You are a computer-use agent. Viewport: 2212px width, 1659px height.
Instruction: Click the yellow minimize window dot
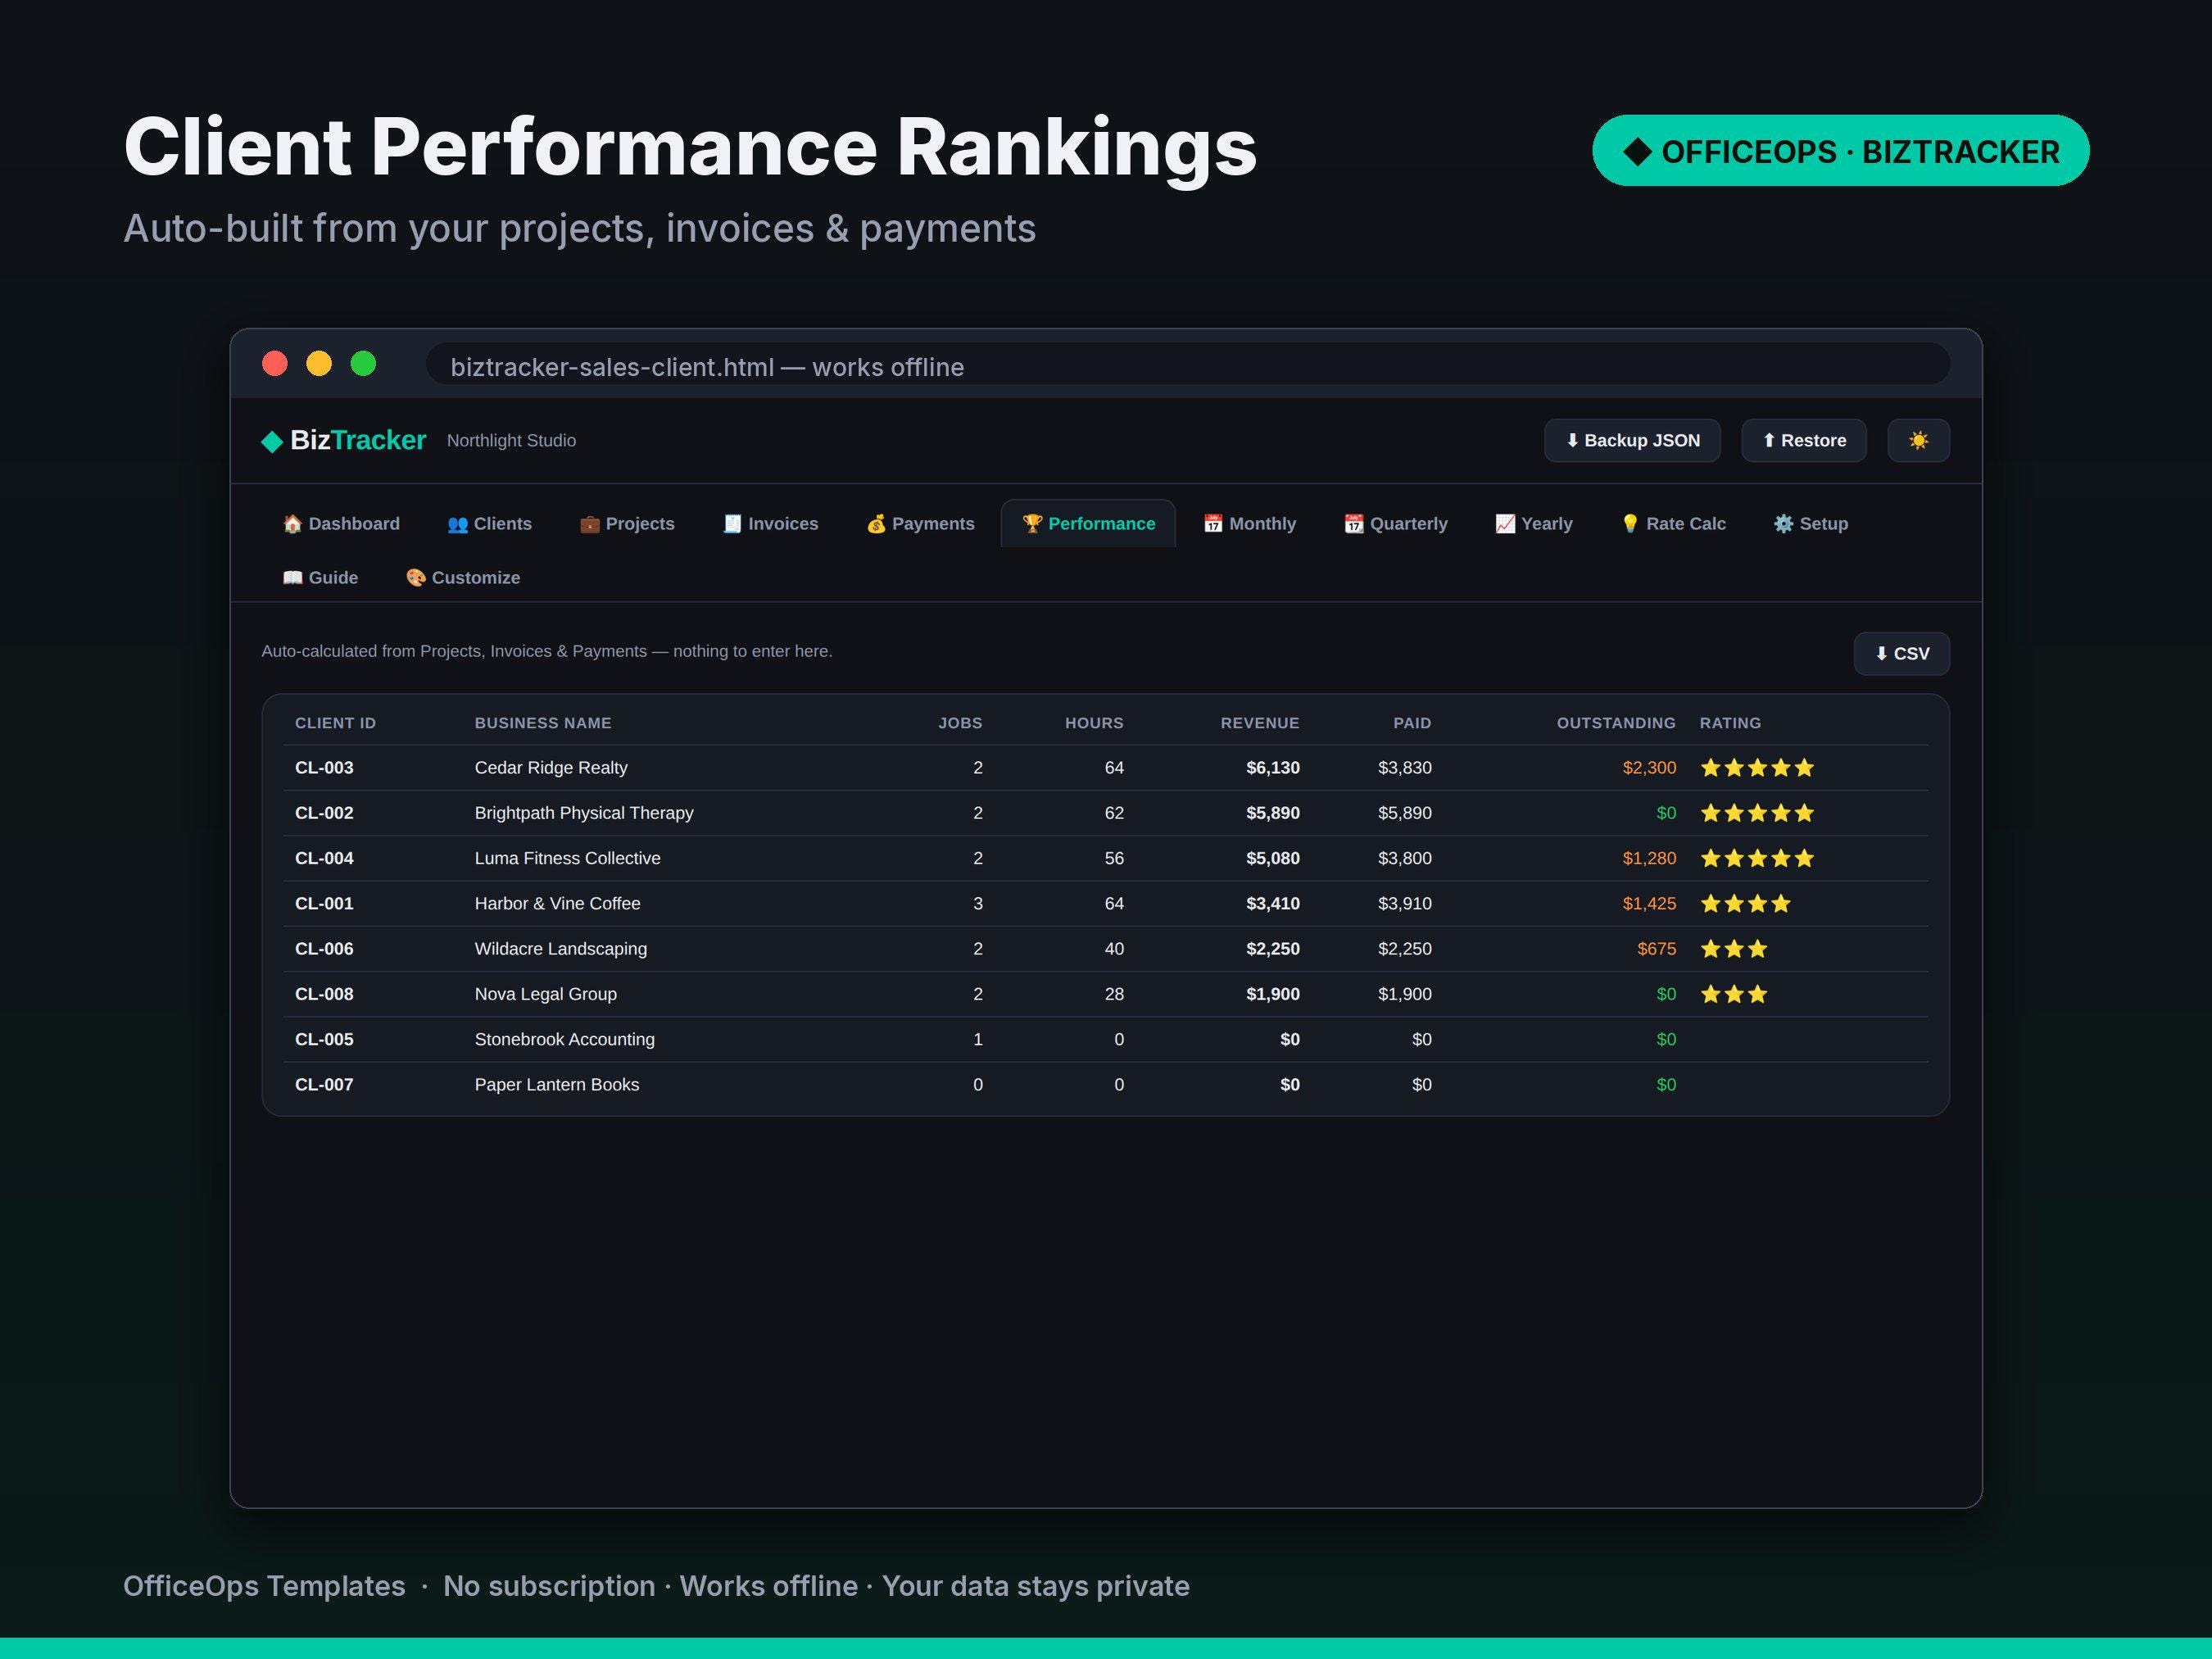319,364
